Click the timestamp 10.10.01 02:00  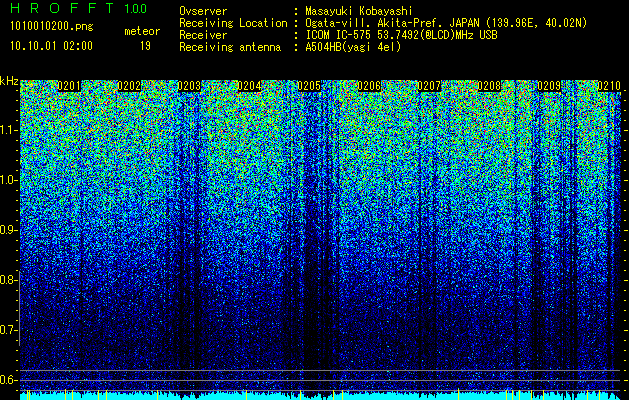click(x=51, y=46)
